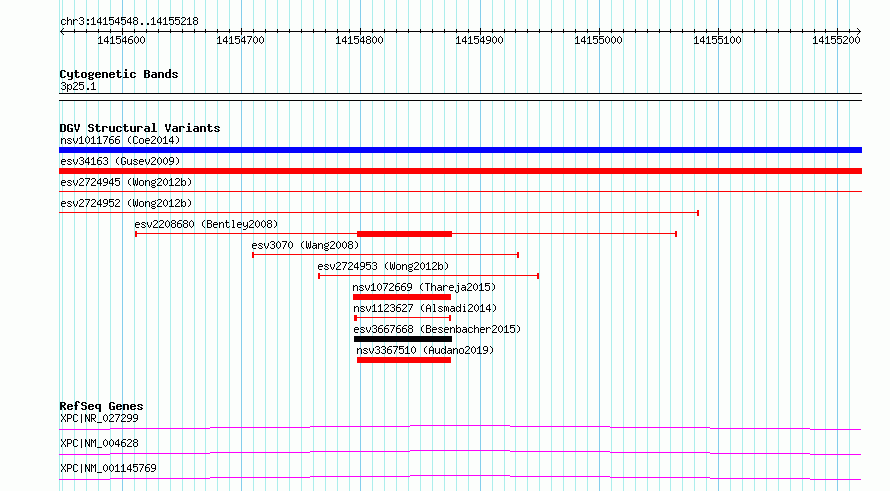Open the XPC|NM_001145769 transcript label
The width and height of the screenshot is (890, 491).
click(x=108, y=468)
